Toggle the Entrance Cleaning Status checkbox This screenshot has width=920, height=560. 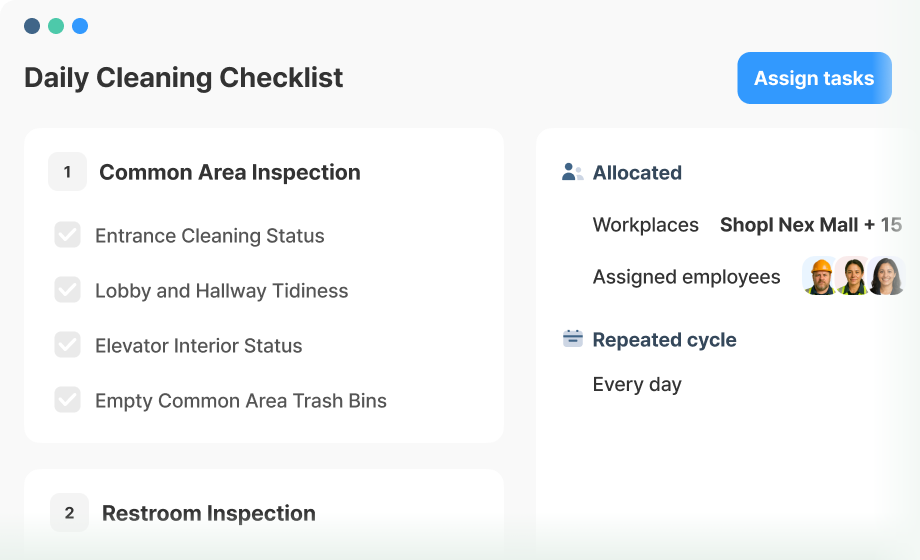[67, 235]
